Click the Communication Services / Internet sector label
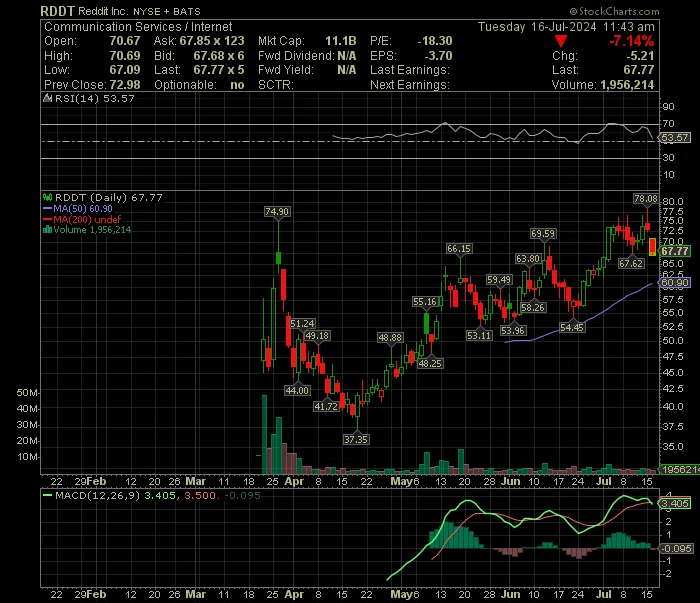This screenshot has width=700, height=603. (x=138, y=27)
